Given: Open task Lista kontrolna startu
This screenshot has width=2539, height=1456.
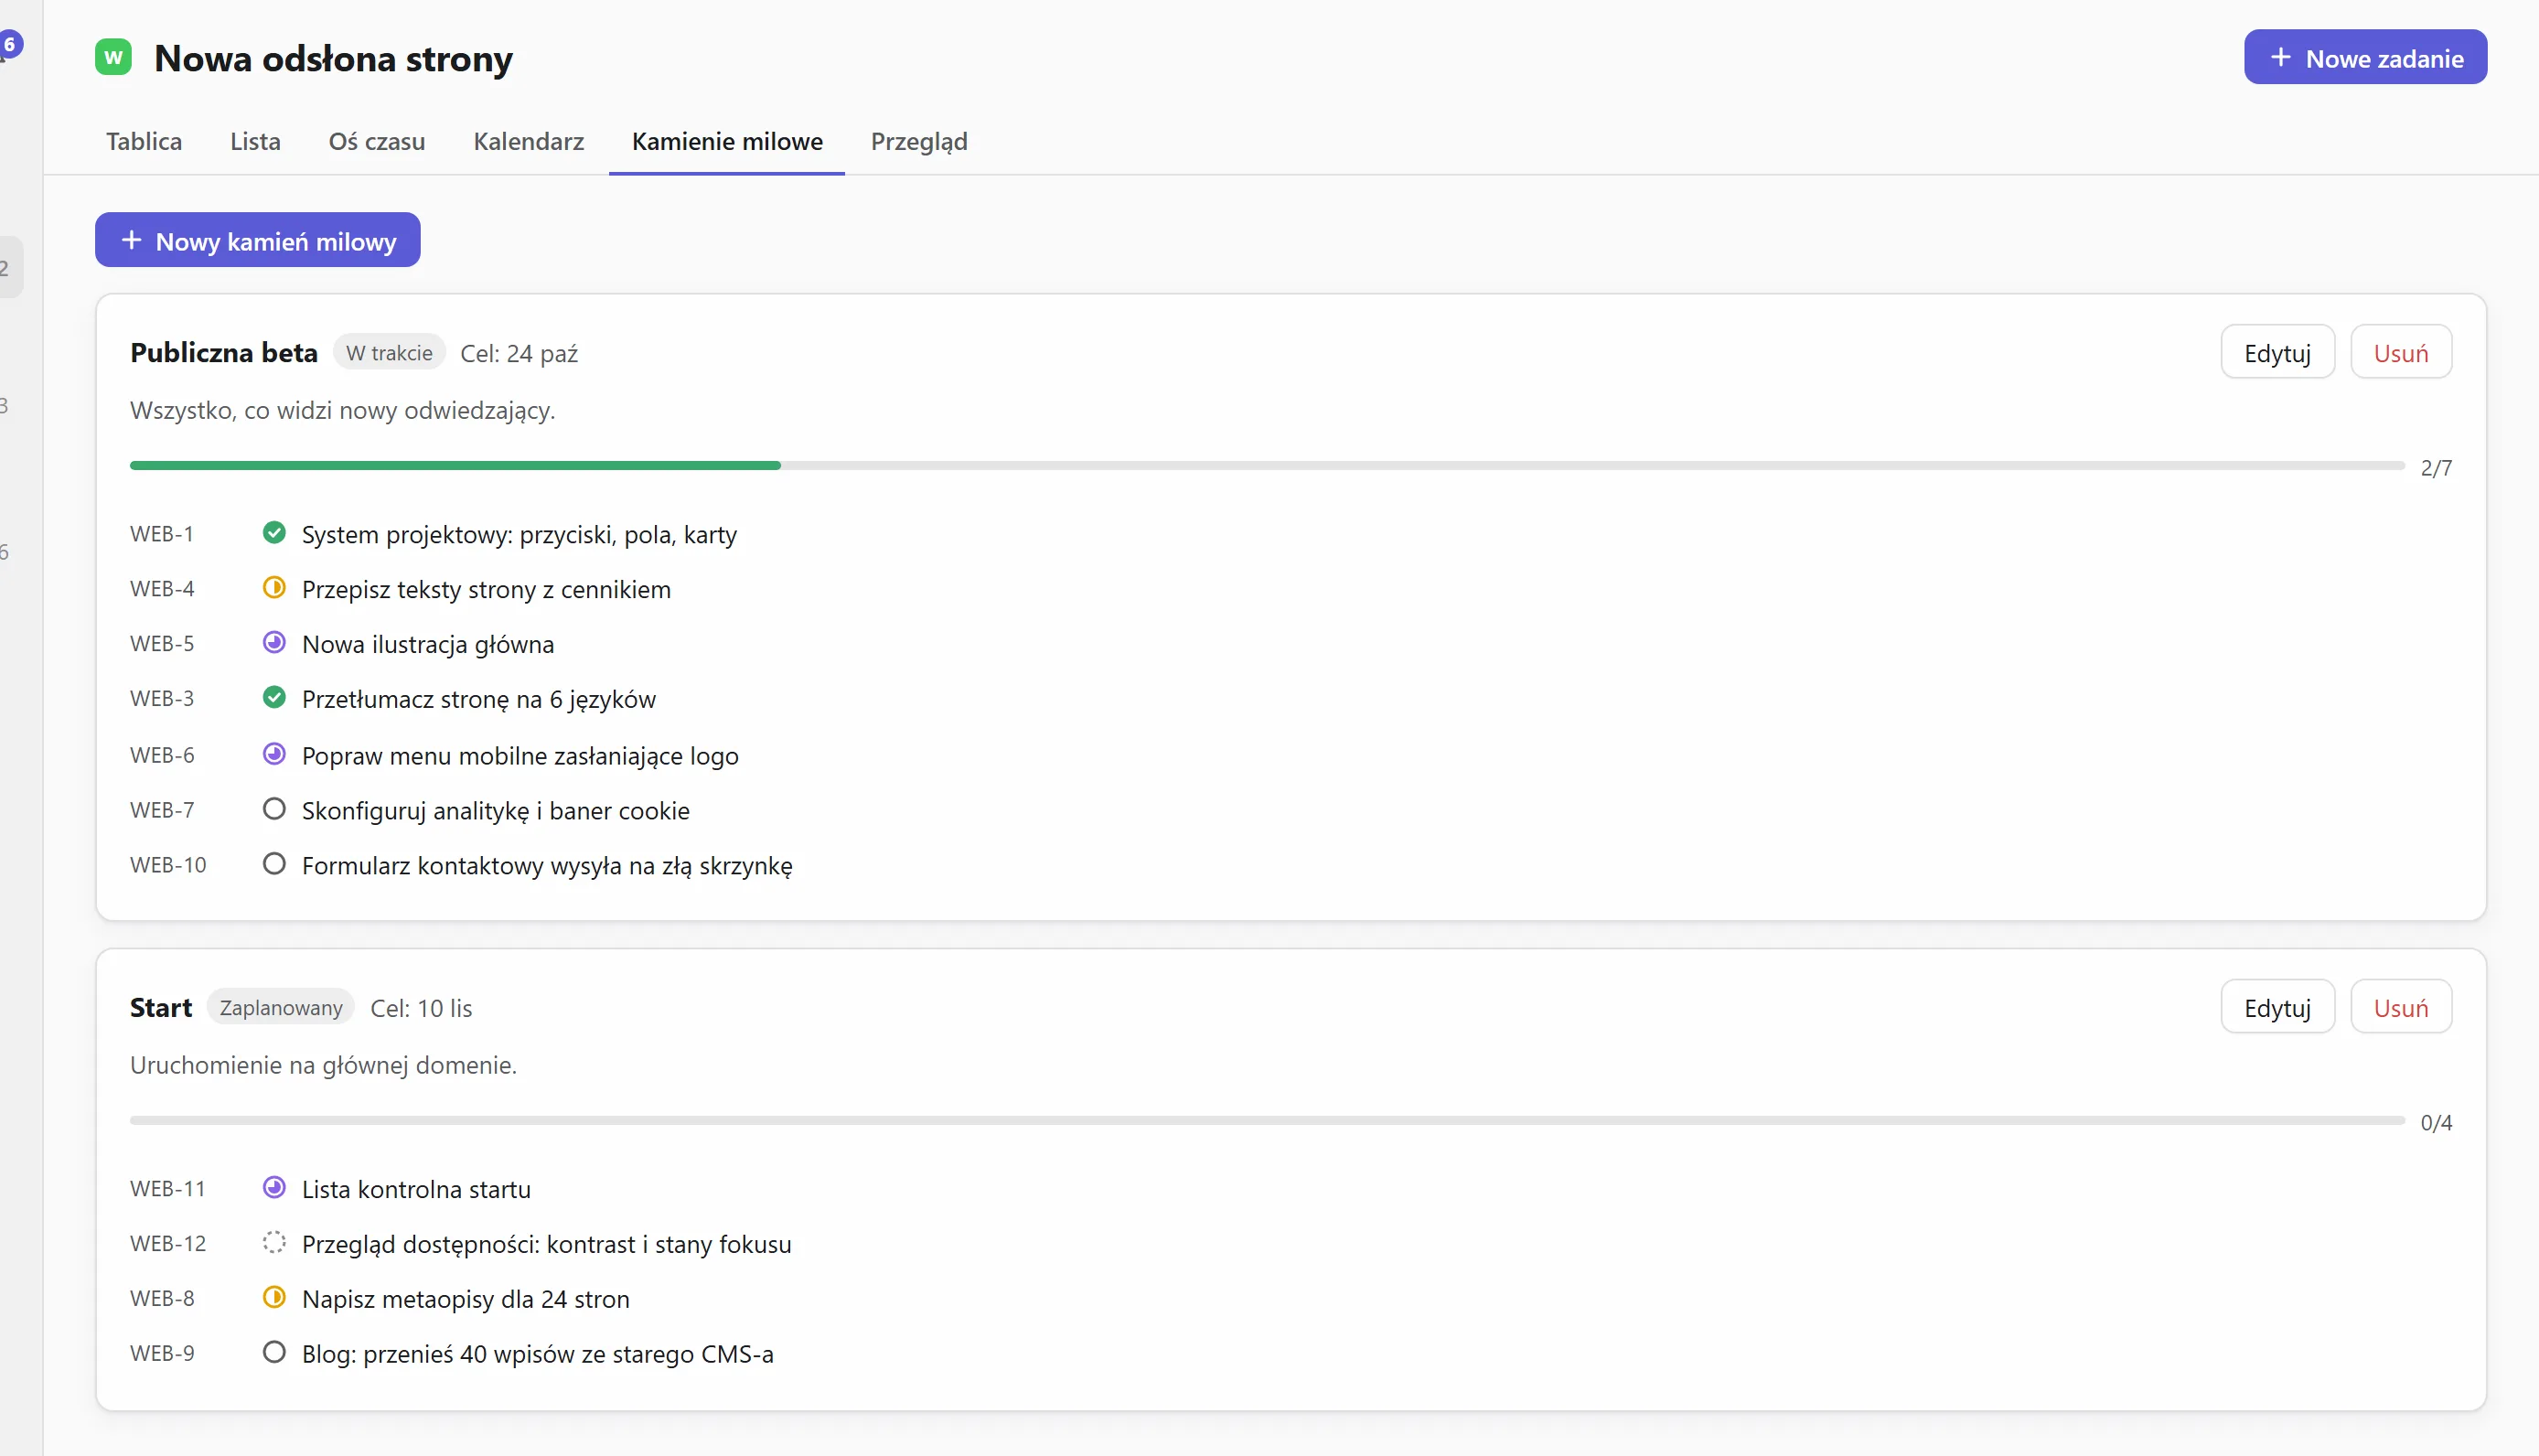Looking at the screenshot, I should (416, 1190).
